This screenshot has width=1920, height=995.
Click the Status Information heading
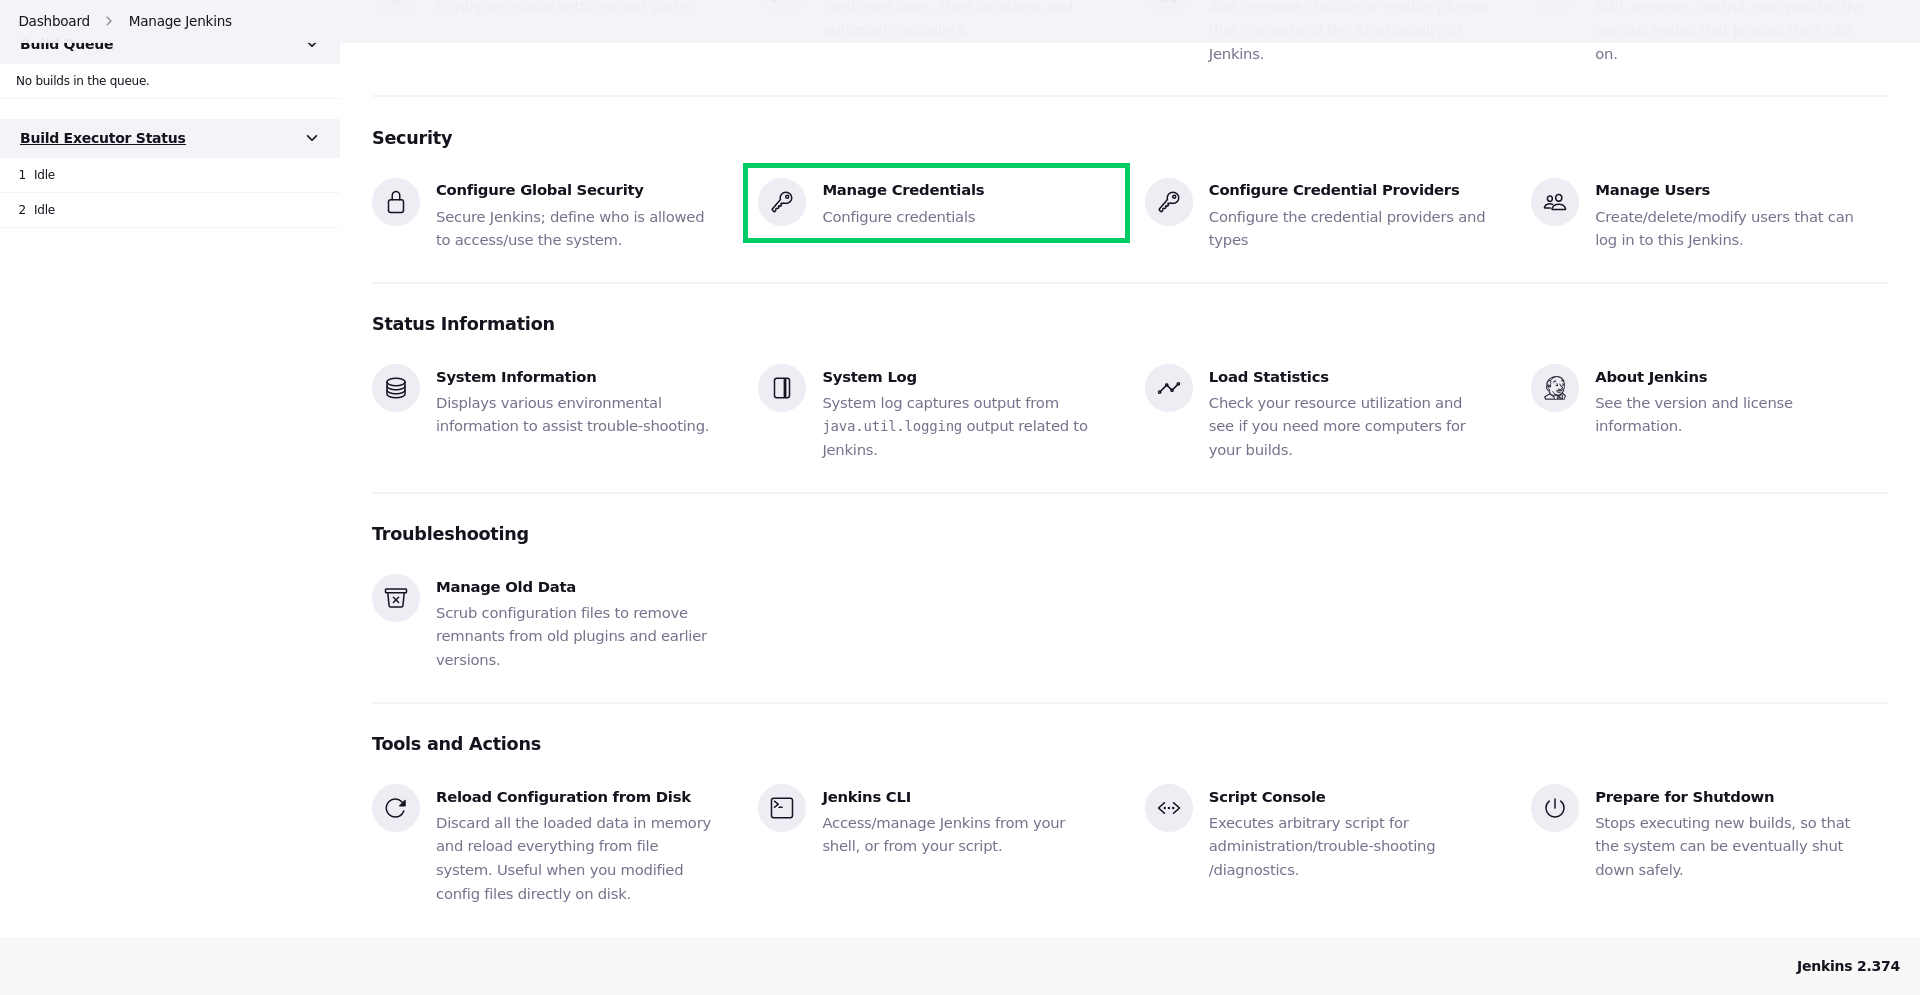point(463,324)
